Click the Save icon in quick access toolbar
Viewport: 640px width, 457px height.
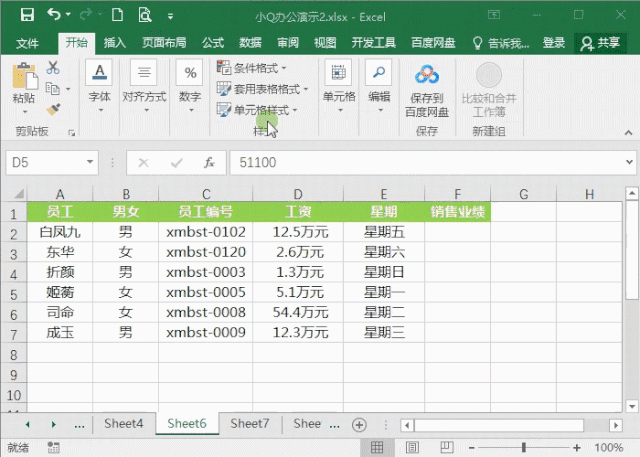tap(27, 15)
